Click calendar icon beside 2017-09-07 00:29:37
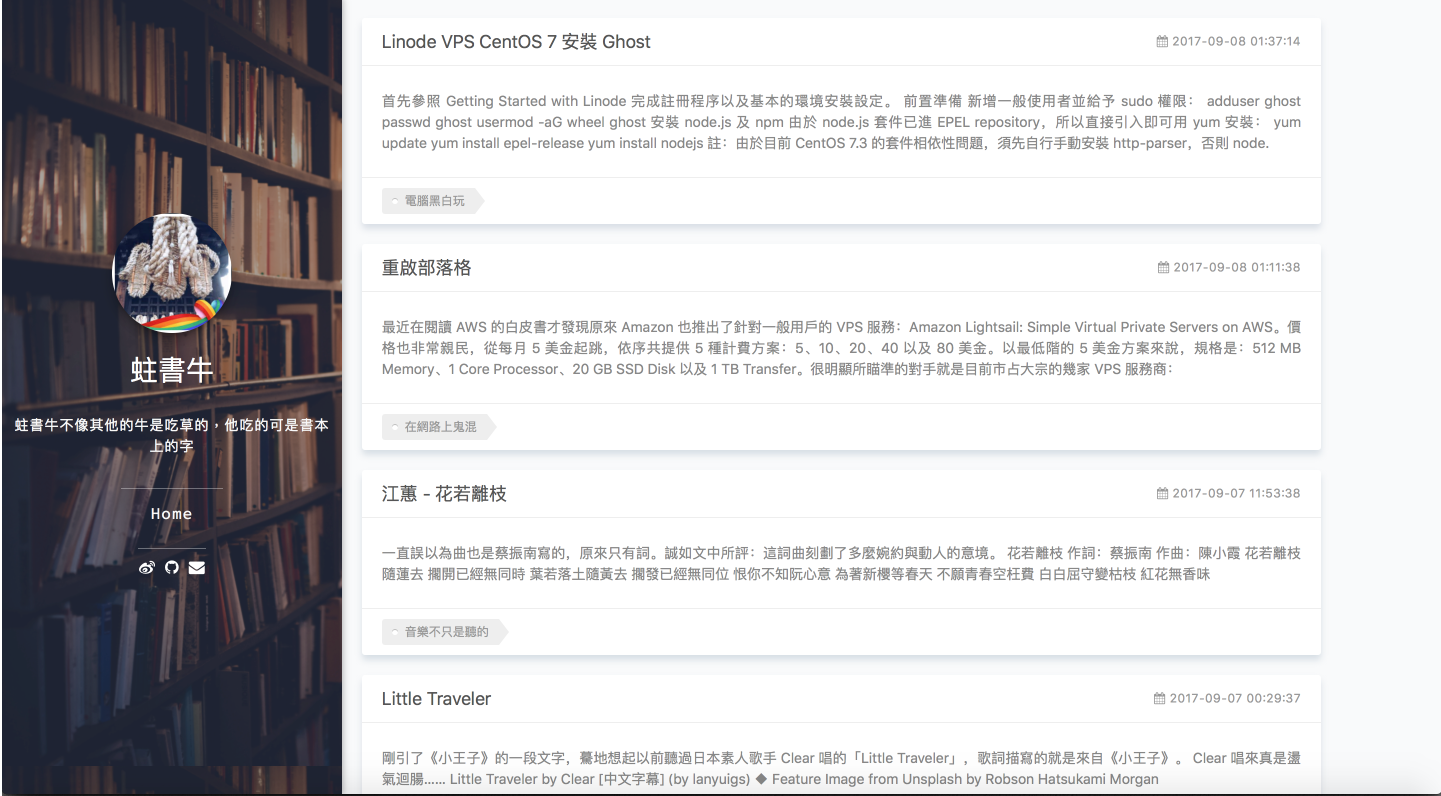 pyautogui.click(x=1160, y=699)
